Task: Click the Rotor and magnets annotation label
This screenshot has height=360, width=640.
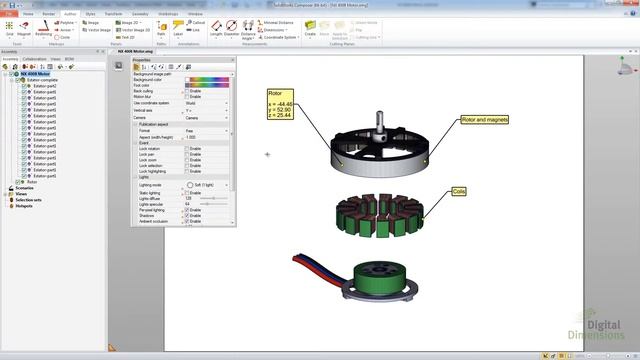Action: [484, 120]
